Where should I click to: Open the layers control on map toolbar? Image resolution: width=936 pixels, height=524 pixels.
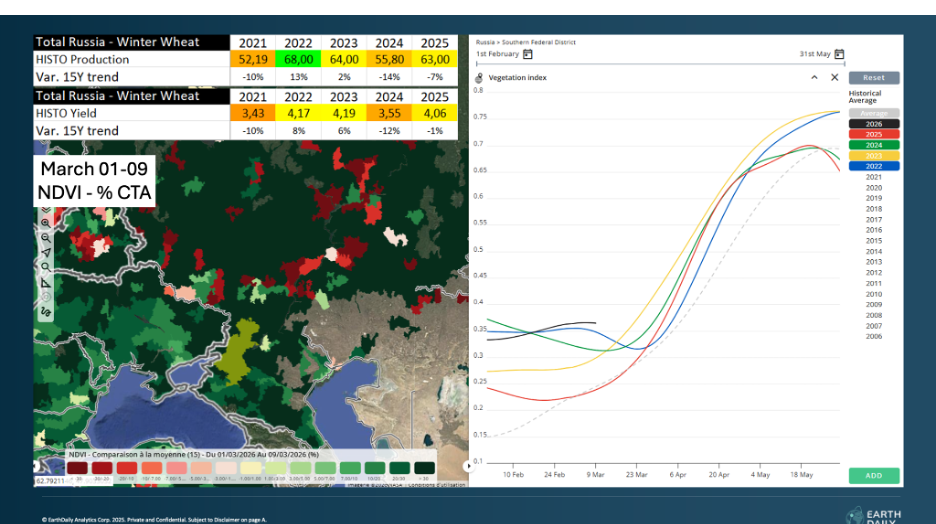coord(46,209)
